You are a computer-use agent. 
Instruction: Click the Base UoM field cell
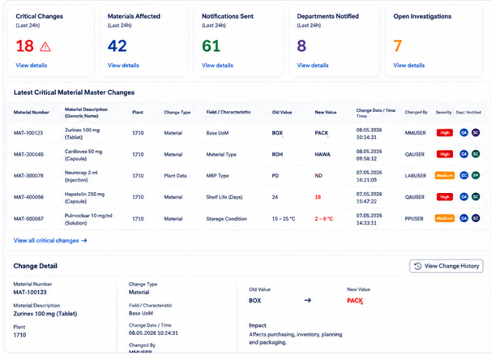(217, 133)
